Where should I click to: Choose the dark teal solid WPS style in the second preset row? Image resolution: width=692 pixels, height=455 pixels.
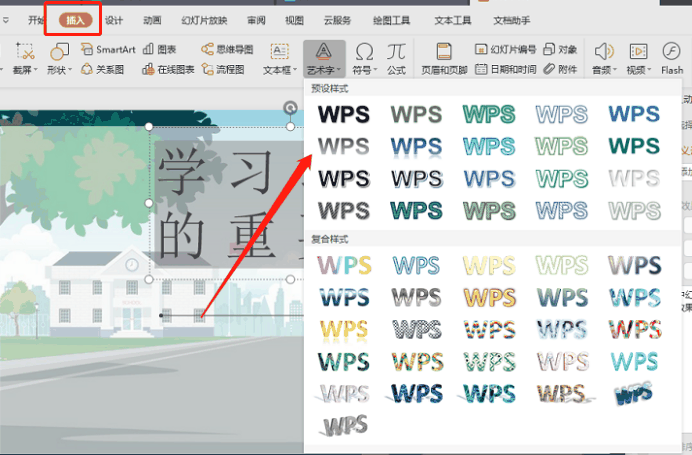click(x=634, y=146)
